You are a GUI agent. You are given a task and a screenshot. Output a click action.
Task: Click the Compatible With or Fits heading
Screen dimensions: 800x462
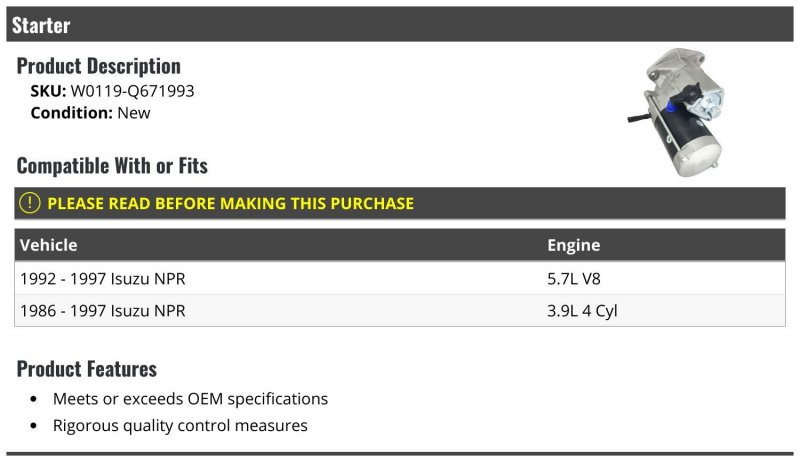(x=112, y=165)
